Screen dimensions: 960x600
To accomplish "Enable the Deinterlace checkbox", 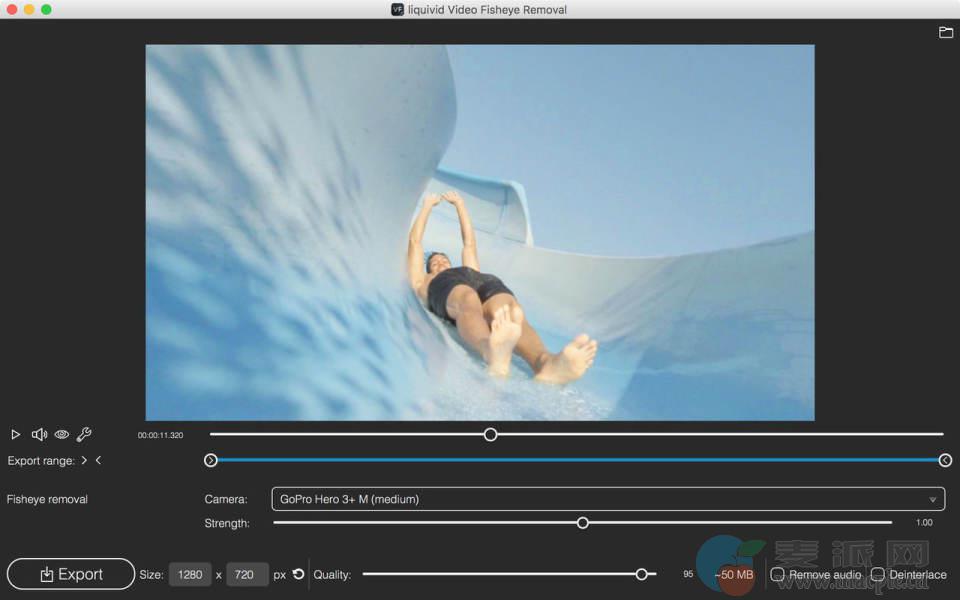I will [x=877, y=575].
